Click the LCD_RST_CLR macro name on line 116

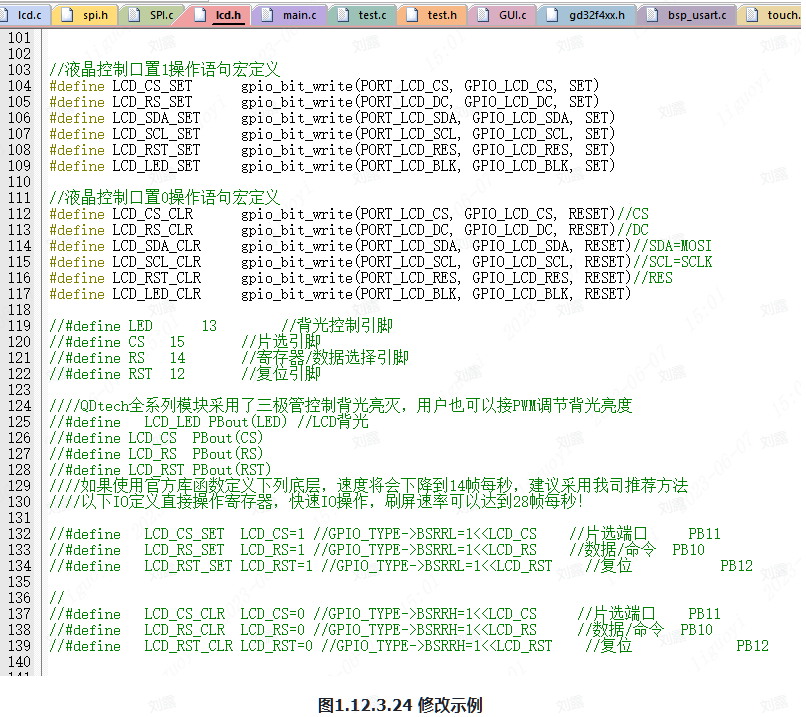point(157,278)
